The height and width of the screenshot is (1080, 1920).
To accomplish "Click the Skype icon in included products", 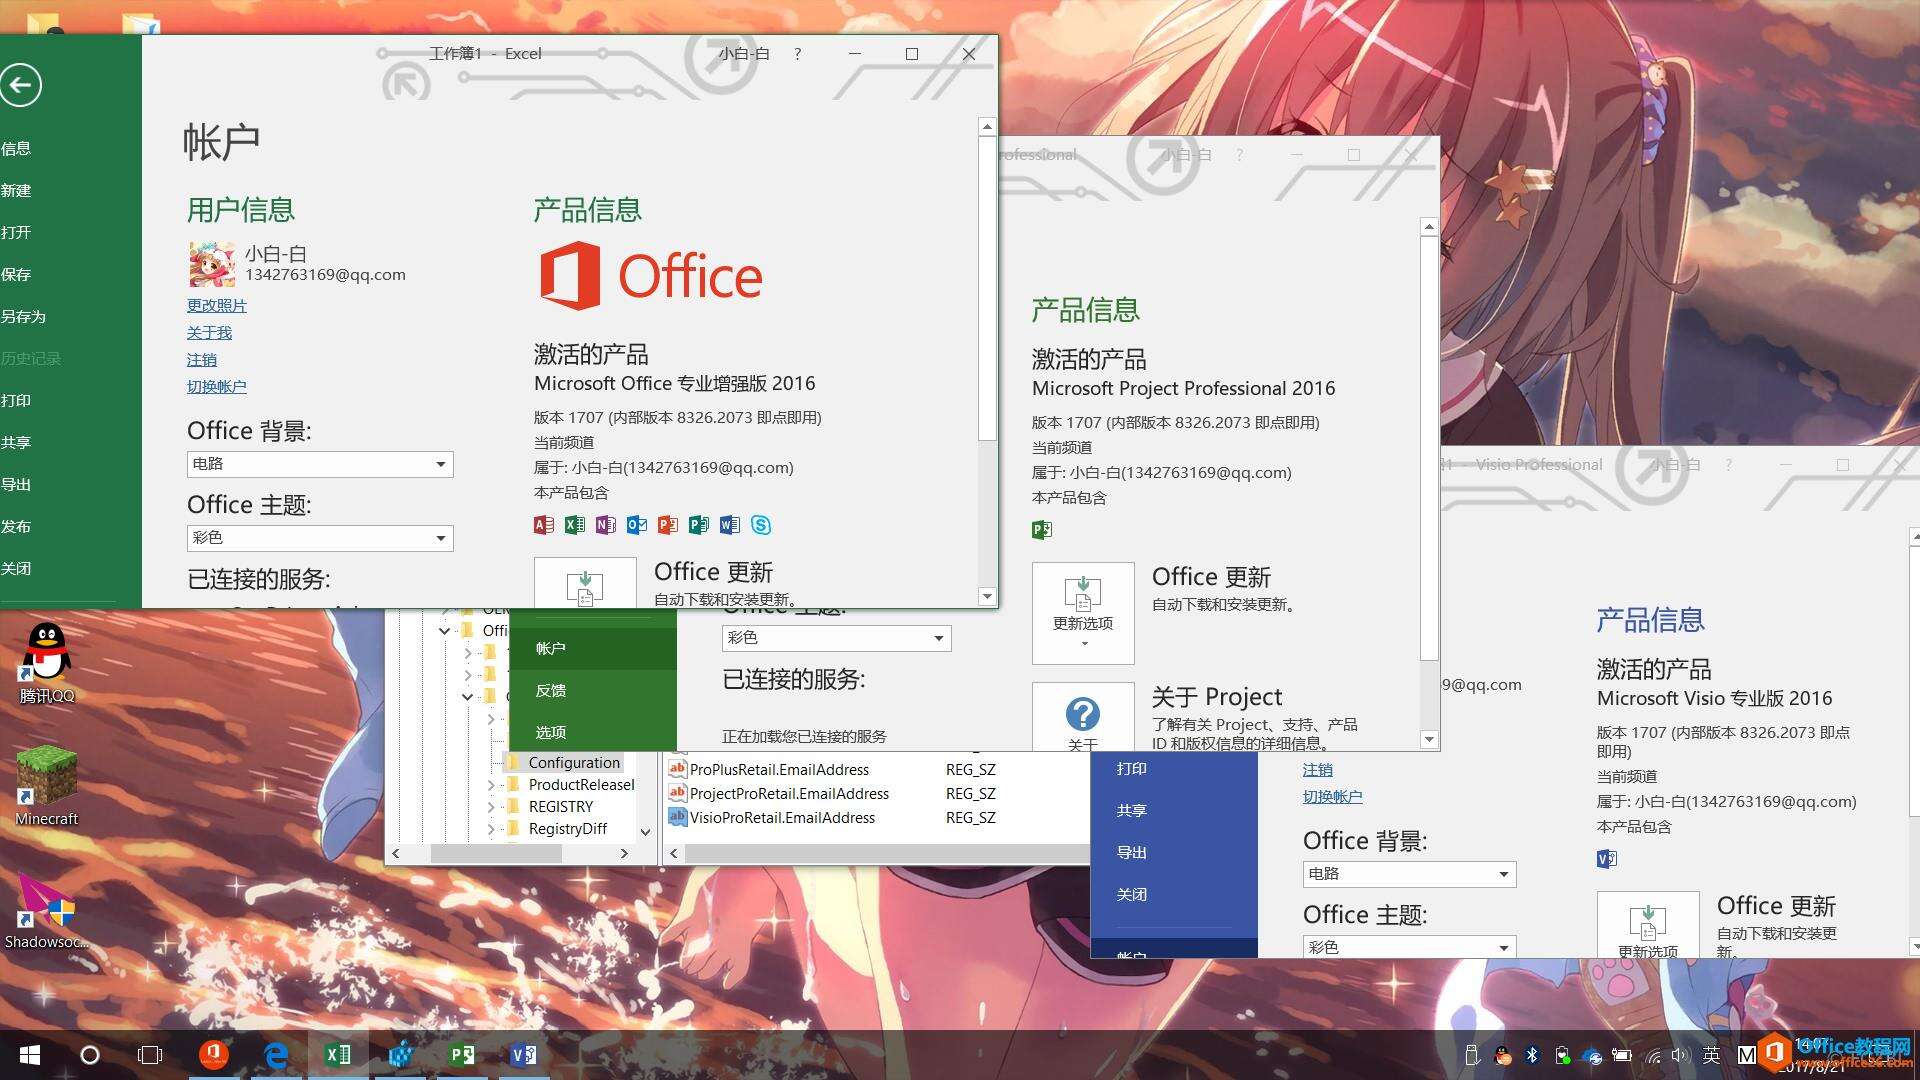I will coord(761,525).
